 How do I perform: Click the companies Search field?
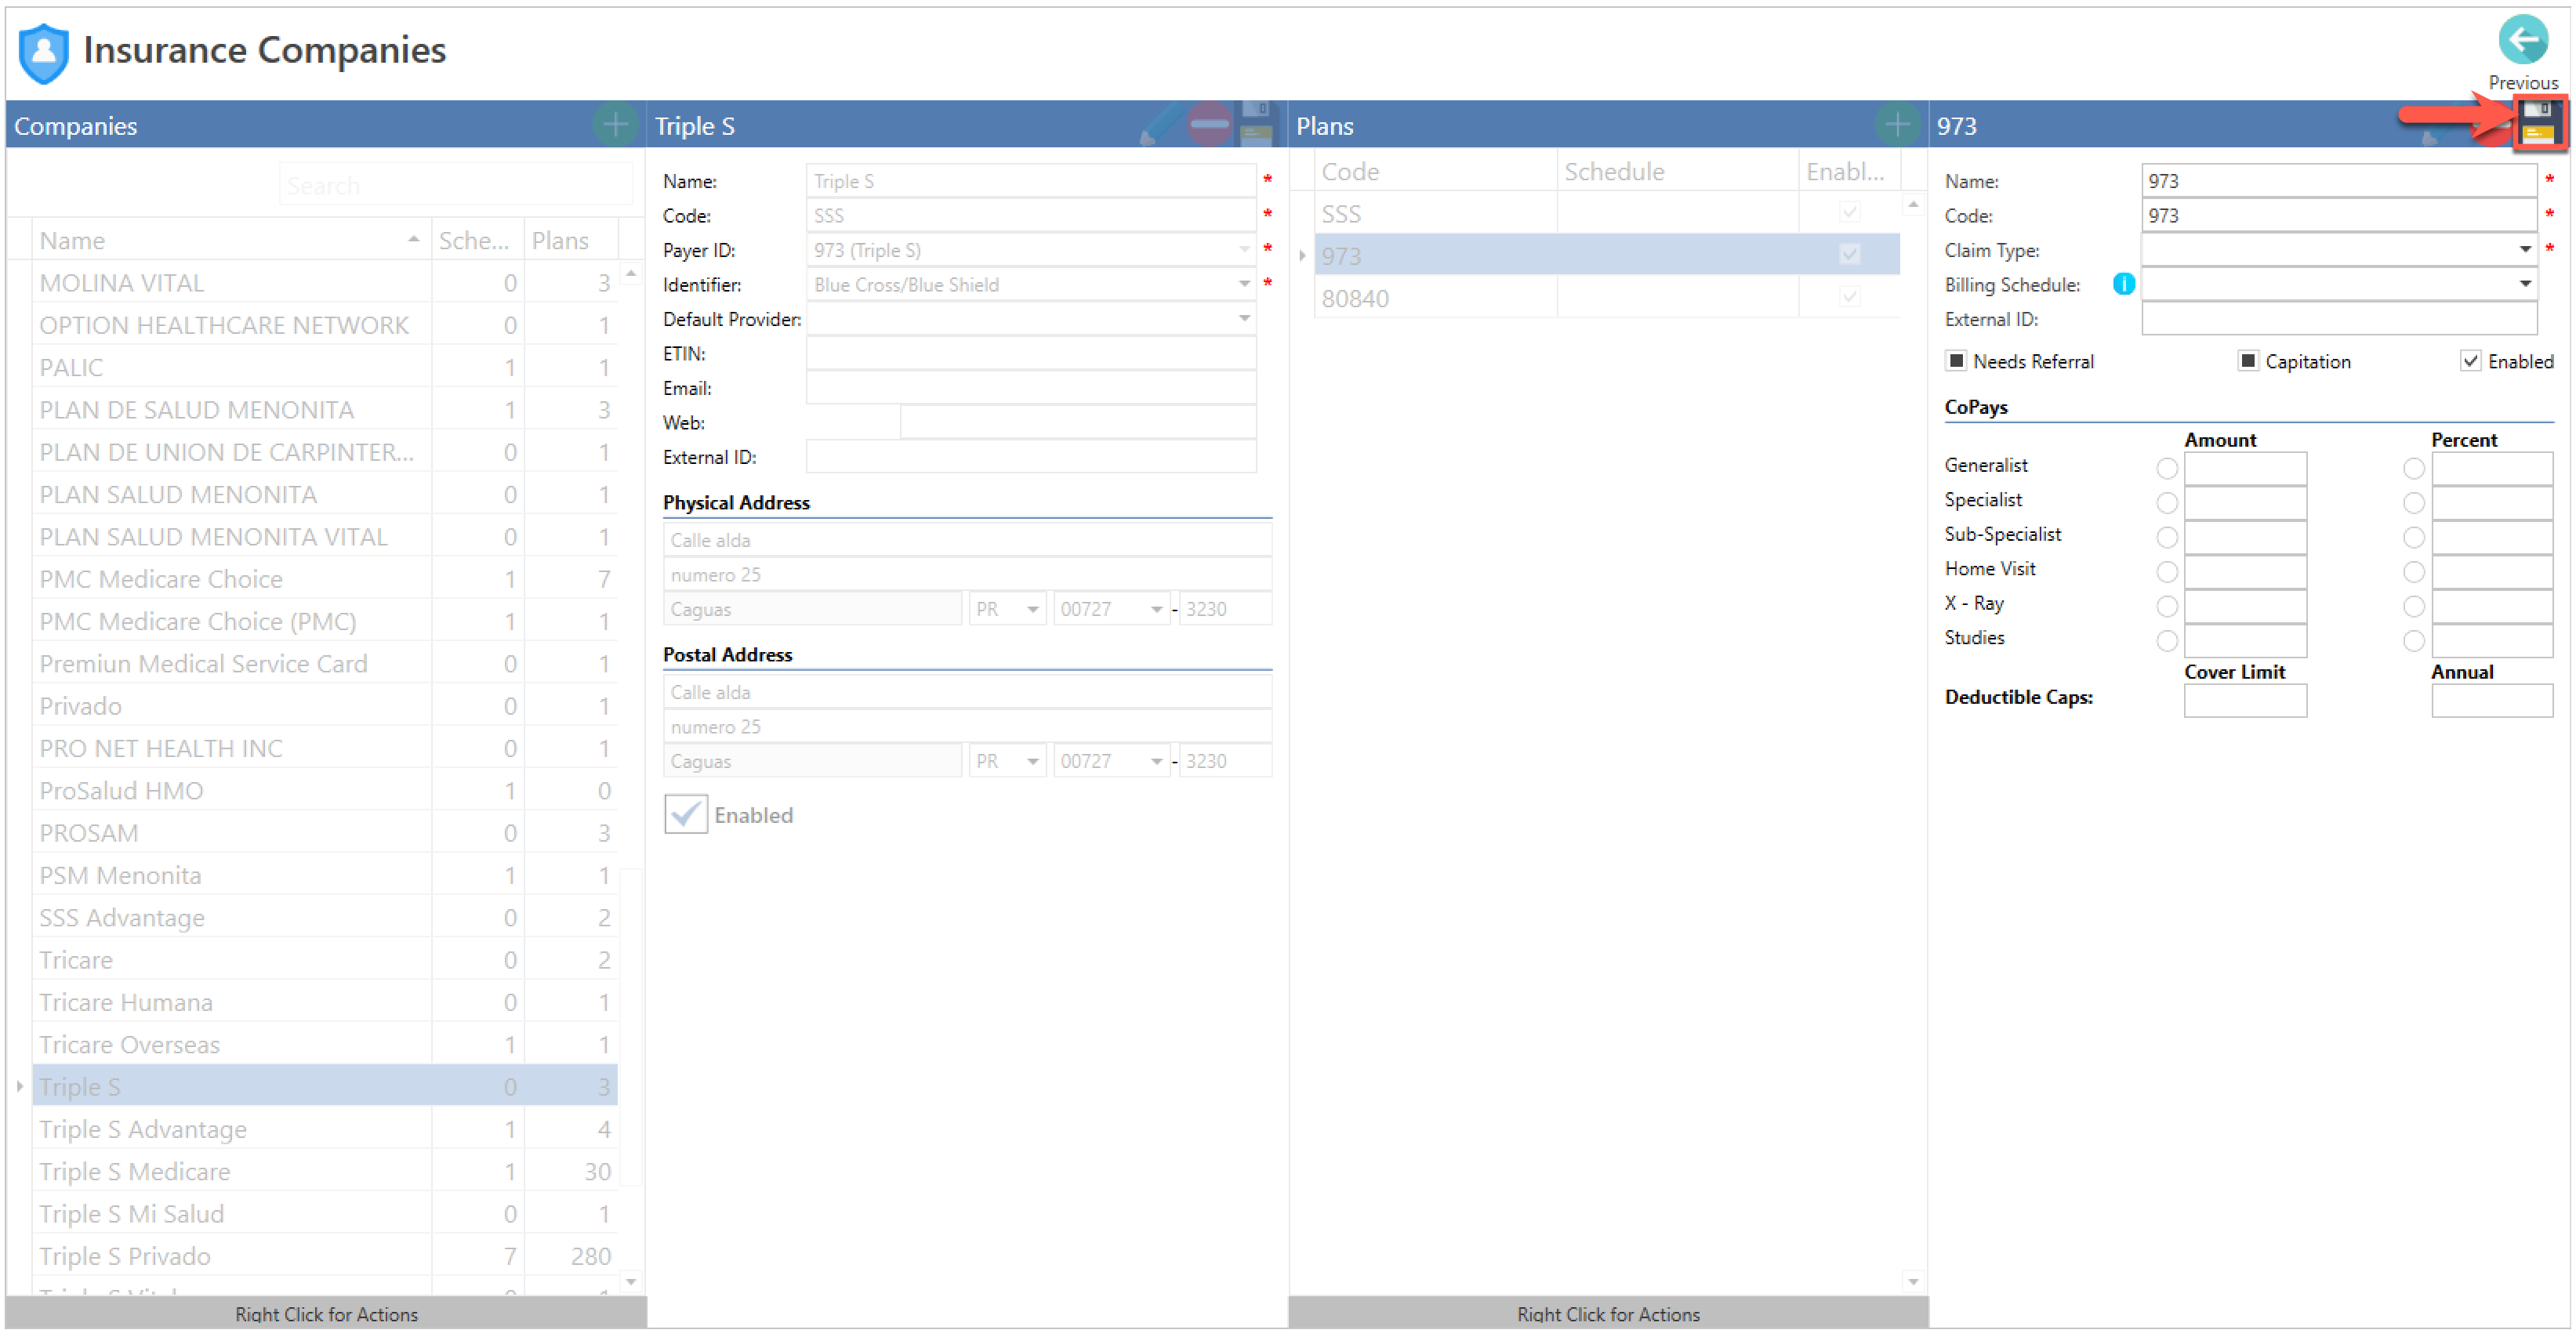click(x=455, y=186)
